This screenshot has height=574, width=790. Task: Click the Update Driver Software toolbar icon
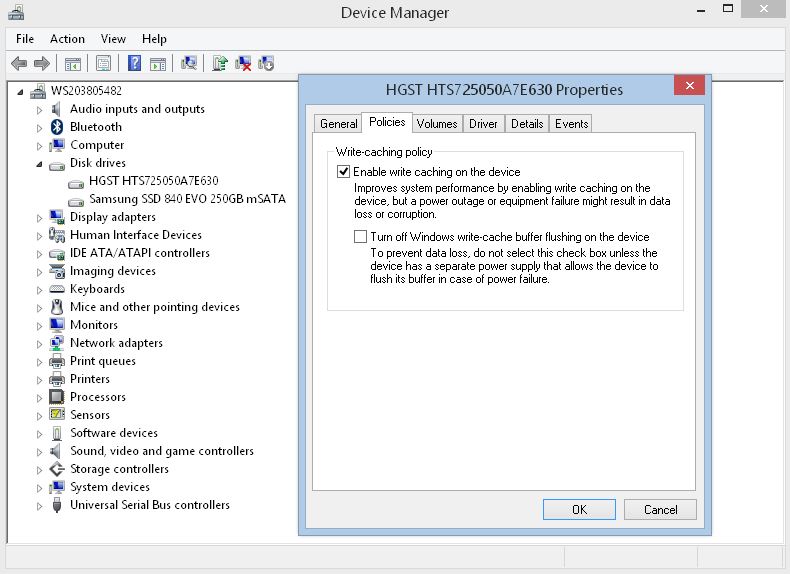coord(220,63)
